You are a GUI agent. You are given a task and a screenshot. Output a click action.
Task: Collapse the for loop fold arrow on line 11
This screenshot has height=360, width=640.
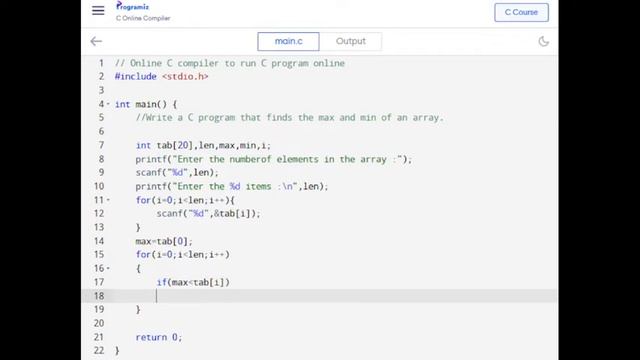point(108,200)
